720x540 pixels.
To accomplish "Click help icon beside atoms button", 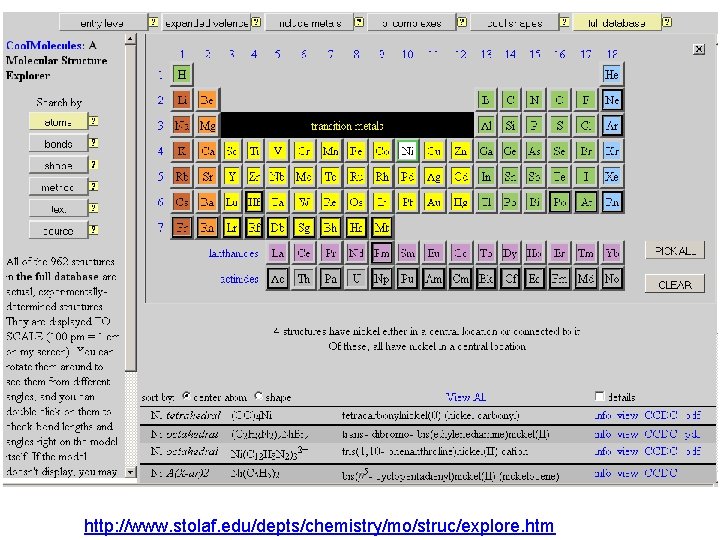I will click(x=93, y=121).
